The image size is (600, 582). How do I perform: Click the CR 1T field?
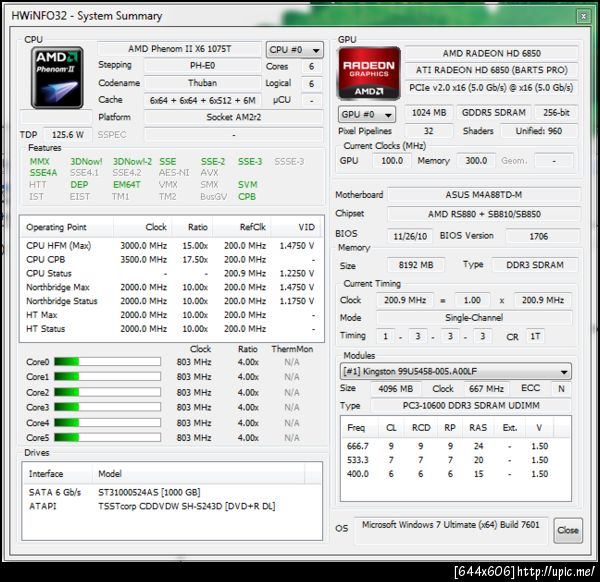(x=535, y=336)
